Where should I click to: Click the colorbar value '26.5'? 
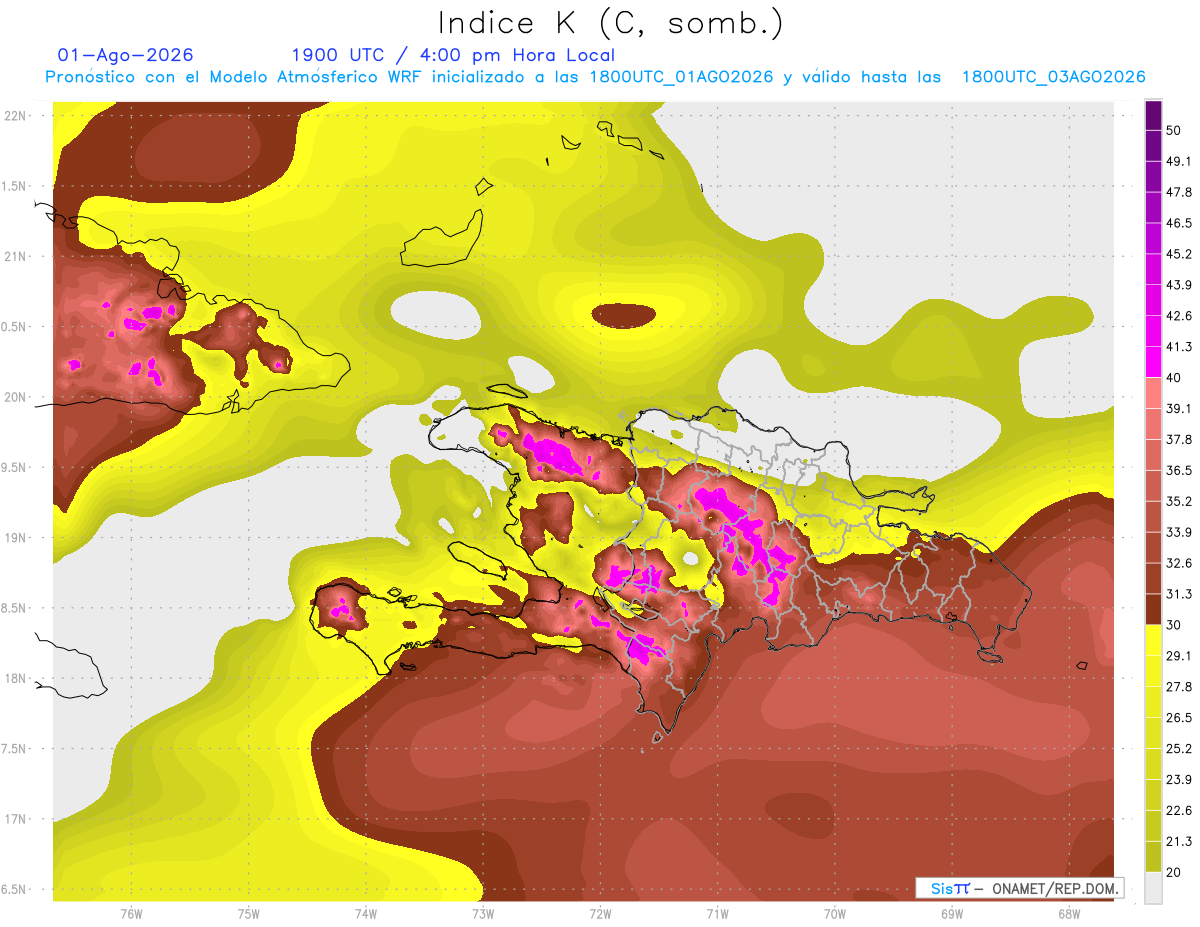click(1179, 718)
